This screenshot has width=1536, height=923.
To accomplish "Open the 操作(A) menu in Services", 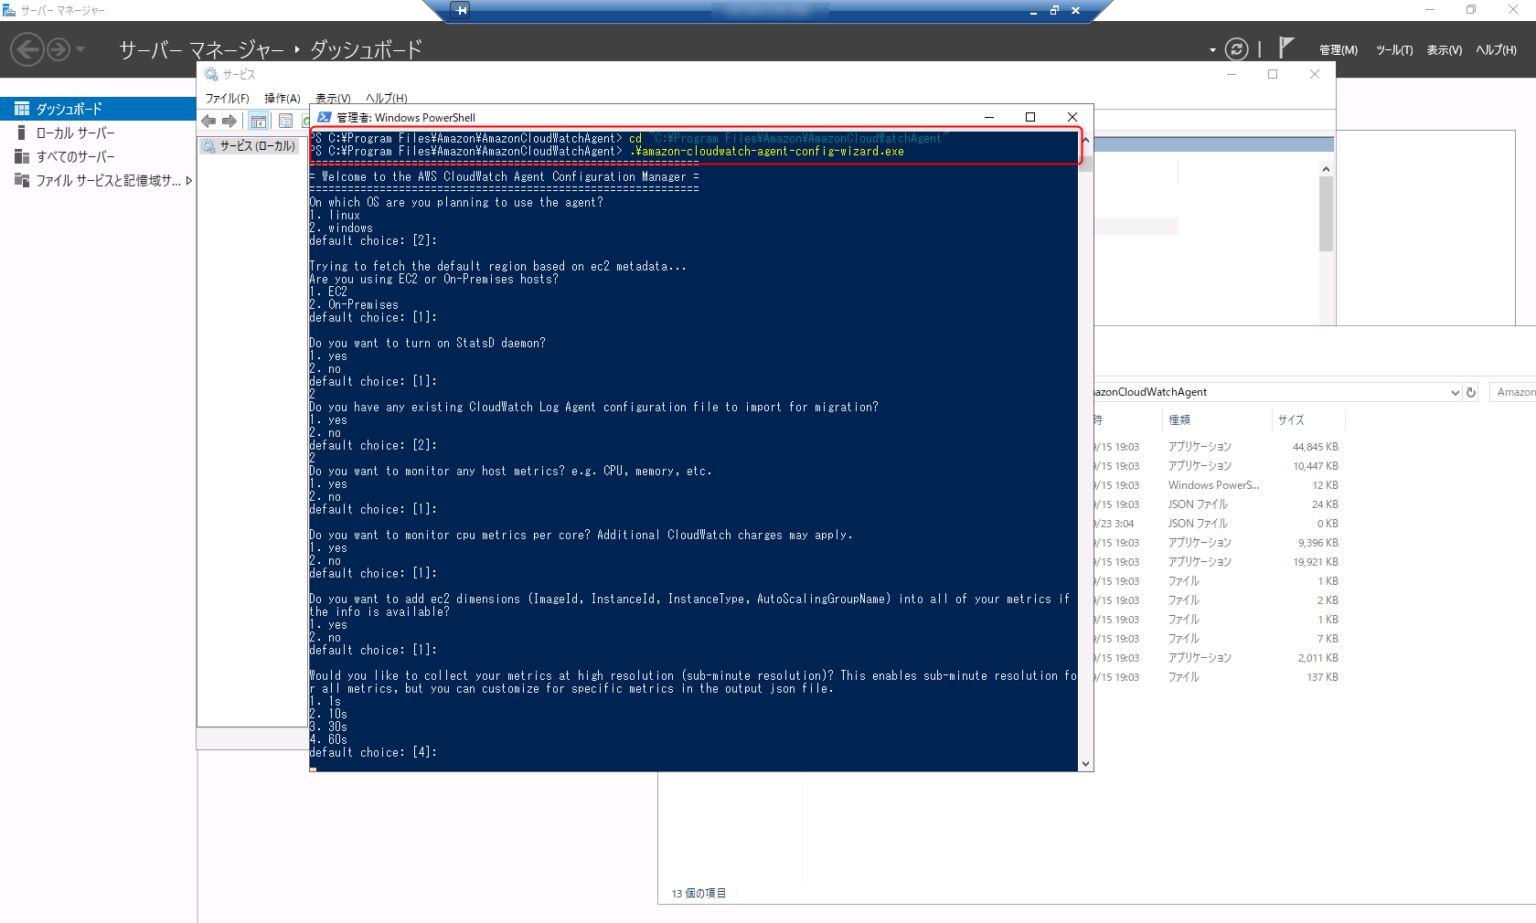I will click(x=283, y=97).
